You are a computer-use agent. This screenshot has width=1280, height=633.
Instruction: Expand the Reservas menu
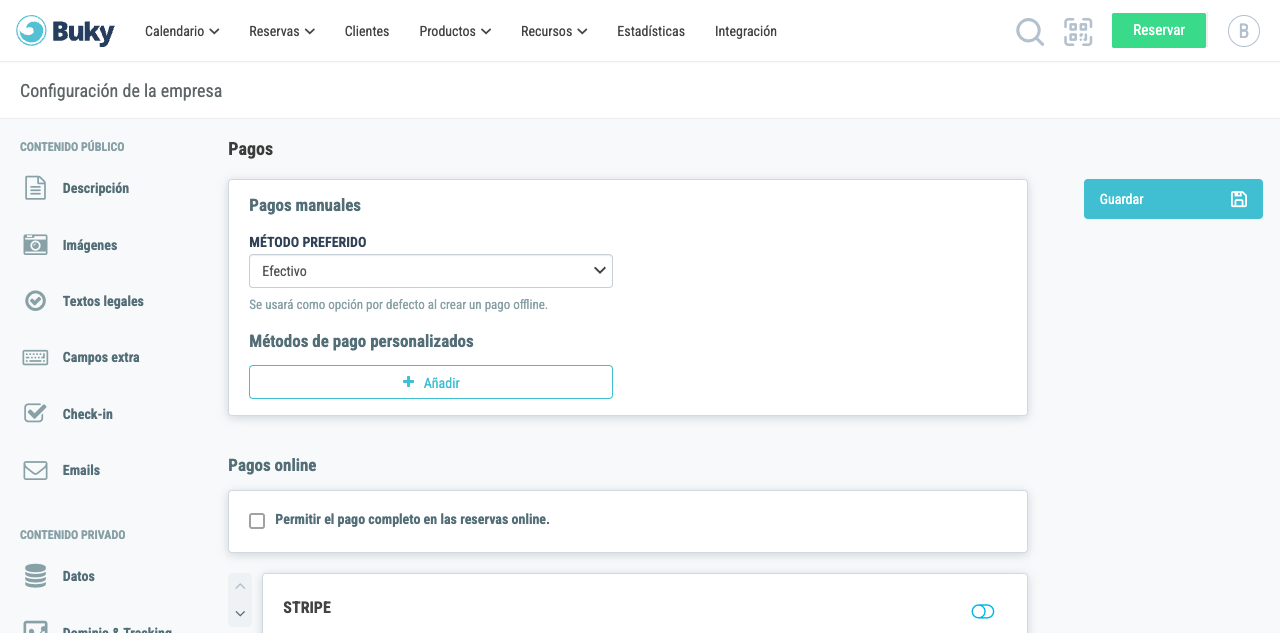point(282,31)
